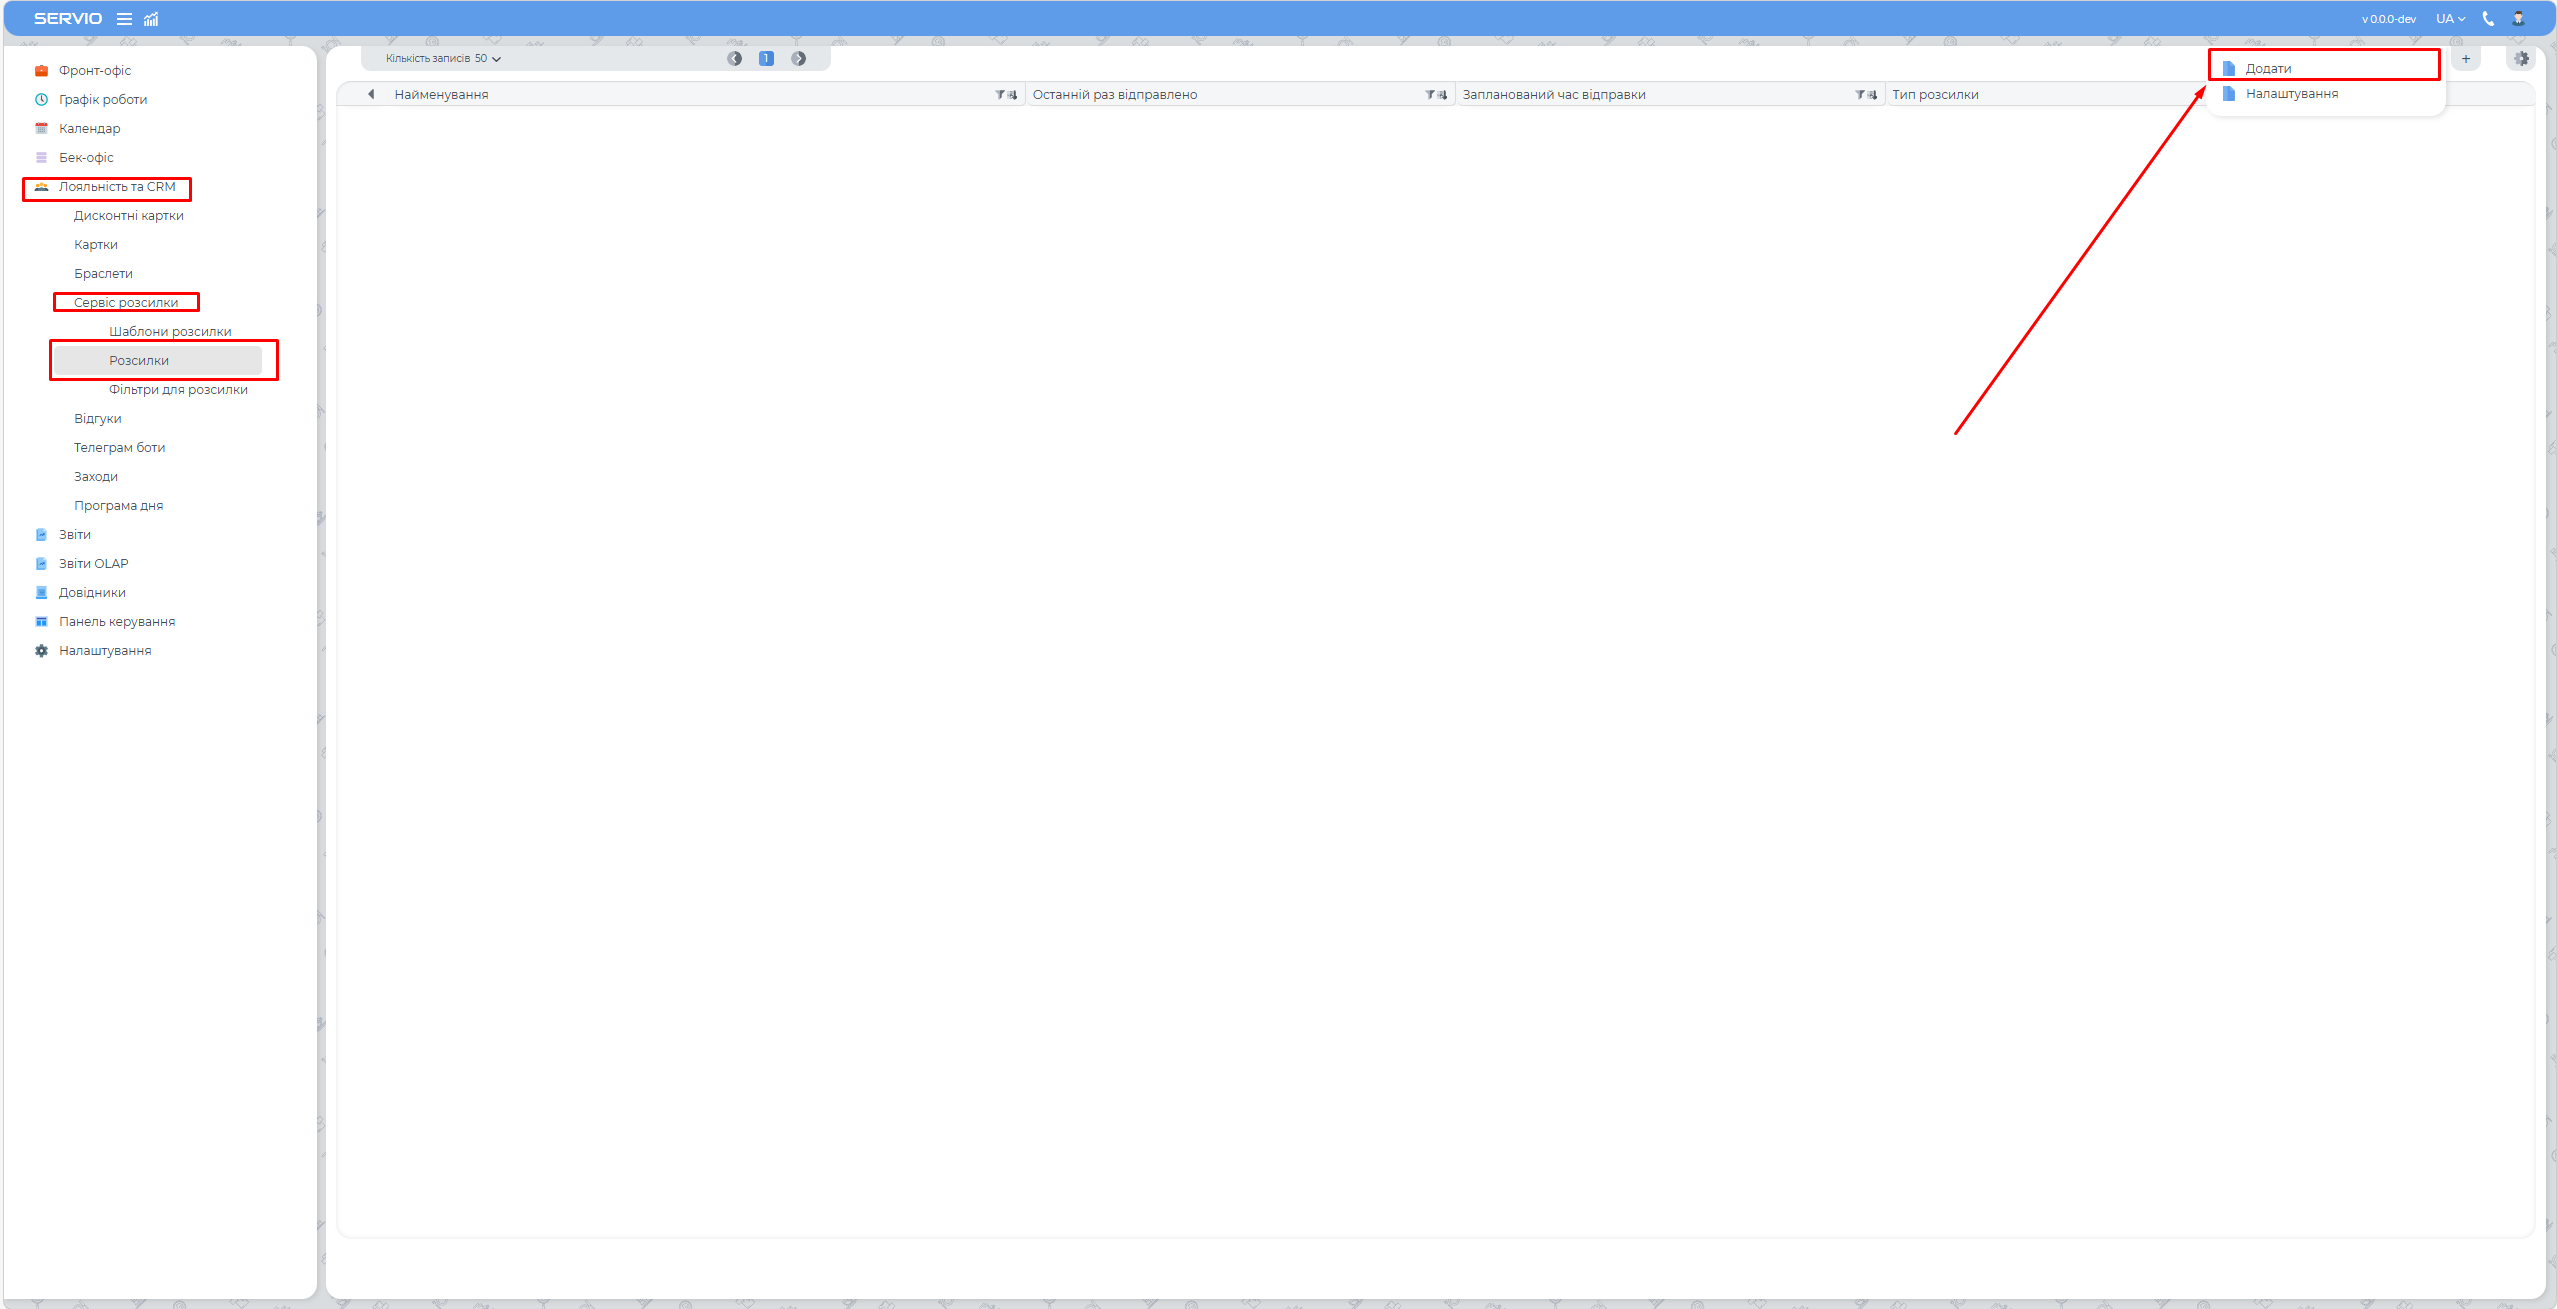Click the gear settings icon above the table
Image resolution: width=2557 pixels, height=1309 pixels.
point(2521,59)
